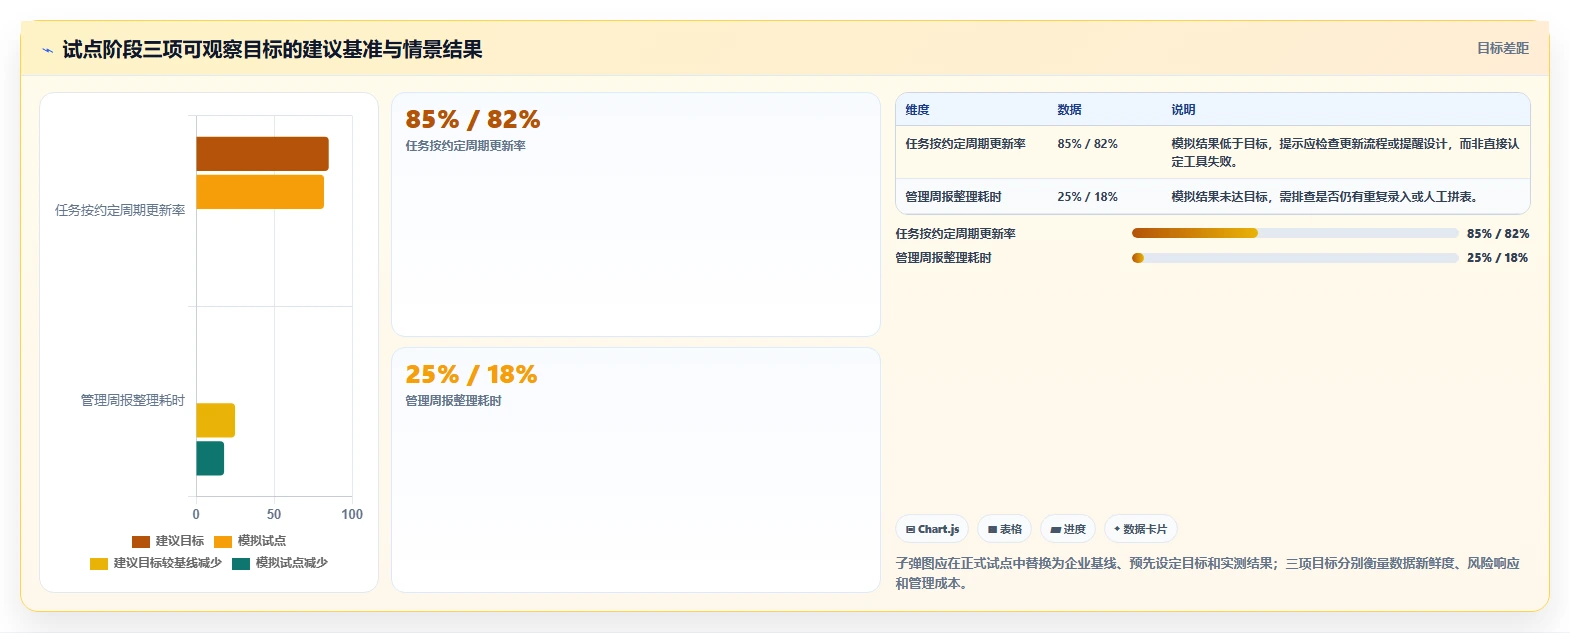Click the 25% / 18% data card value
The image size is (1570, 633).
pos(471,375)
